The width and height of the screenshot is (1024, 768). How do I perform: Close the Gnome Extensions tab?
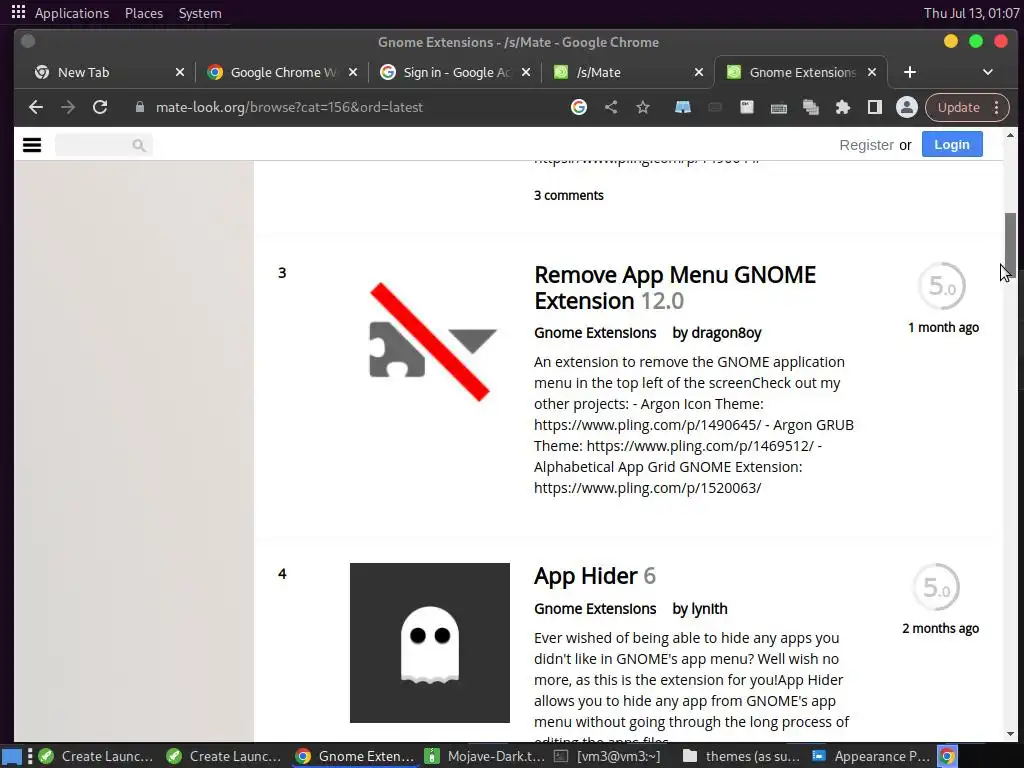(872, 72)
